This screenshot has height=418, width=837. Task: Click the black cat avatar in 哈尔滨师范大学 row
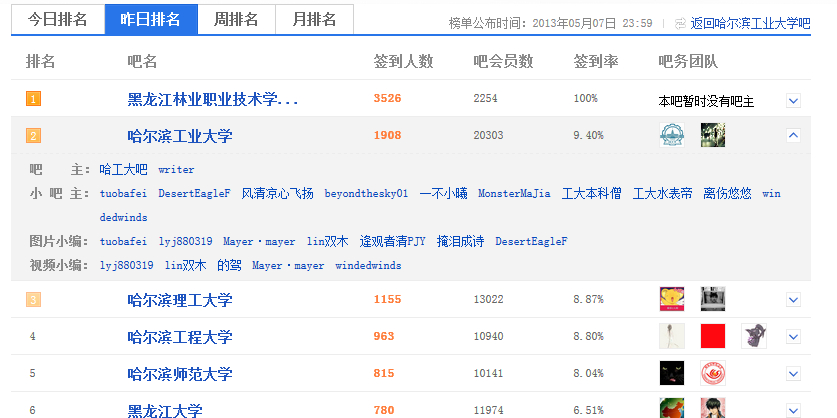click(672, 373)
